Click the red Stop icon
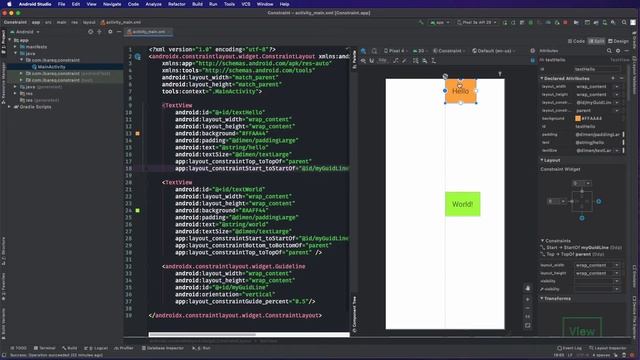Screen dimensions: 640x360 [565, 22]
